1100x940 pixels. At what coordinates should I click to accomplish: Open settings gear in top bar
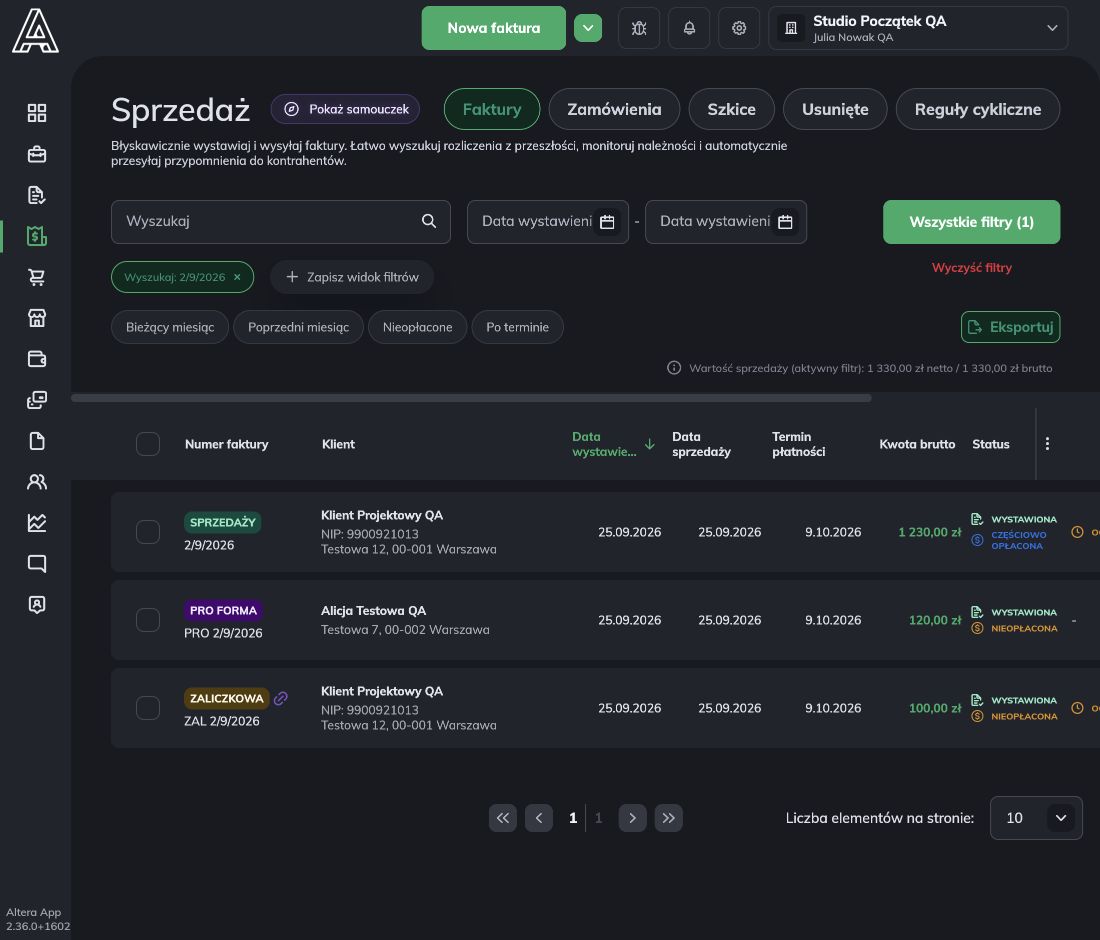tap(739, 28)
